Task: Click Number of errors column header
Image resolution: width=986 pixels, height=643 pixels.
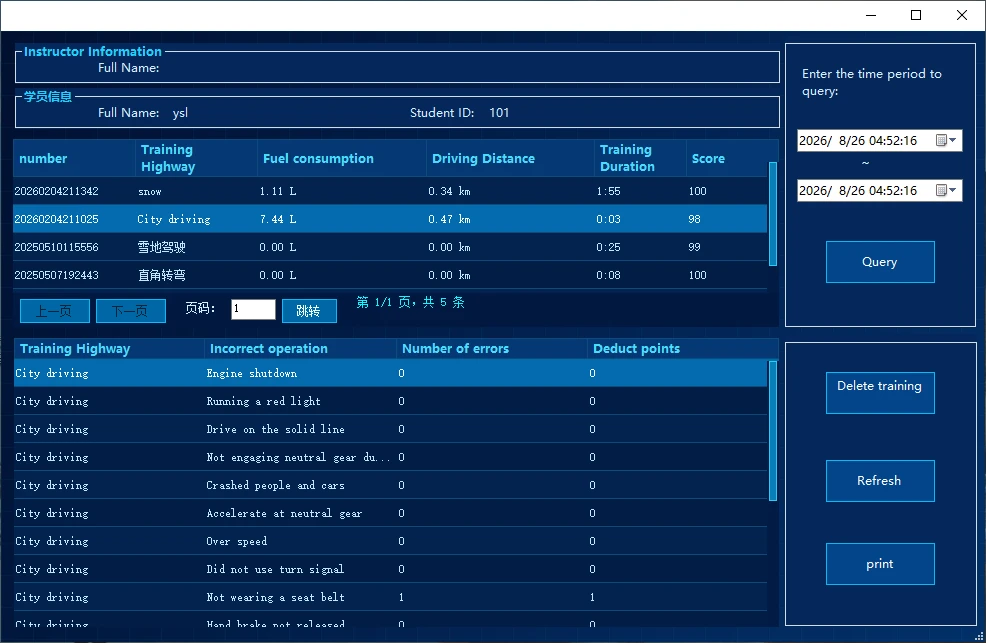Action: tap(492, 349)
